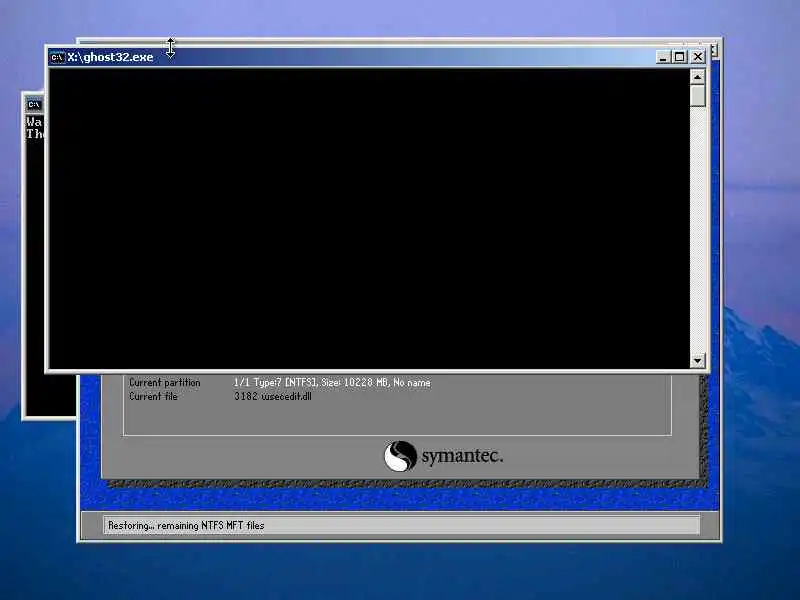This screenshot has width=800, height=600.
Task: Click the X:\ghost32.exe title bar text
Action: (110, 57)
